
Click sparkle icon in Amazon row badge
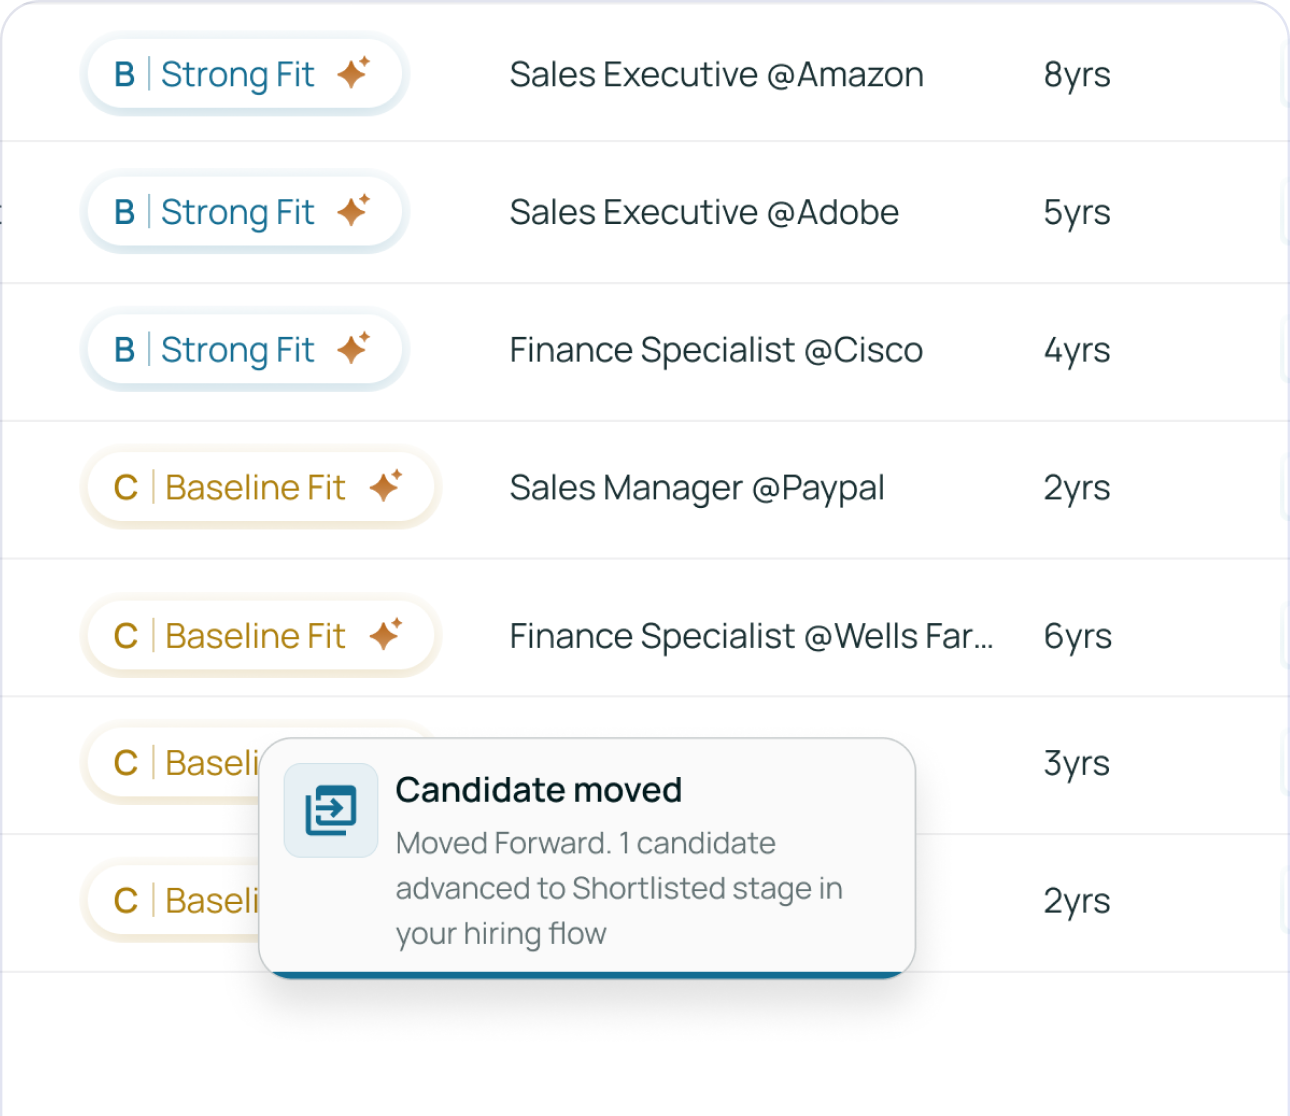353,73
